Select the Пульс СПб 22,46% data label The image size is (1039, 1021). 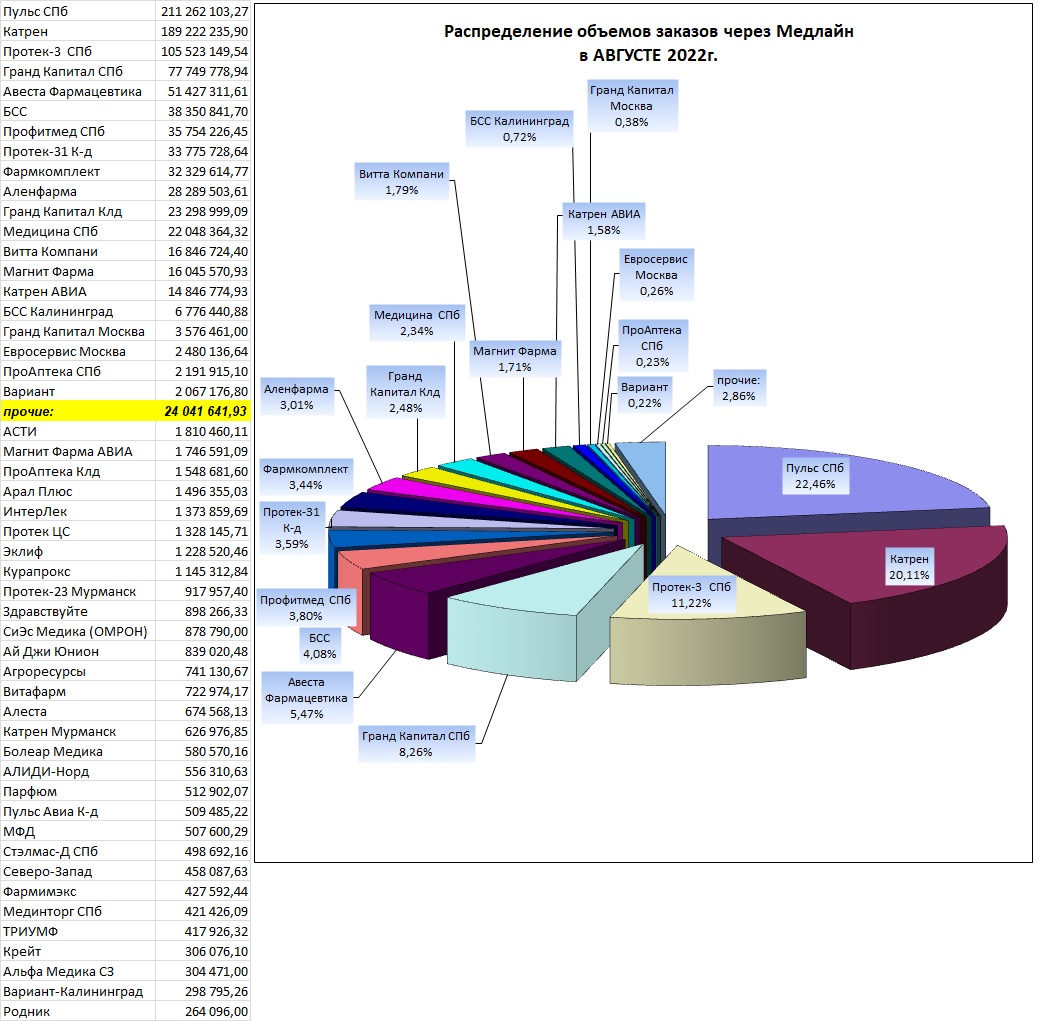[814, 476]
